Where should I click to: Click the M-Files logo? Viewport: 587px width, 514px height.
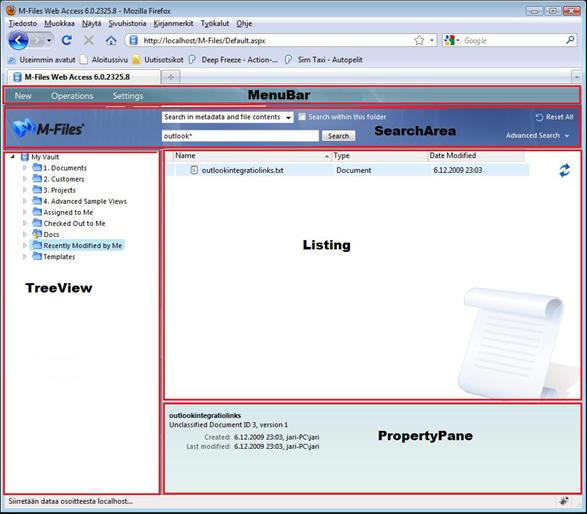tap(48, 128)
